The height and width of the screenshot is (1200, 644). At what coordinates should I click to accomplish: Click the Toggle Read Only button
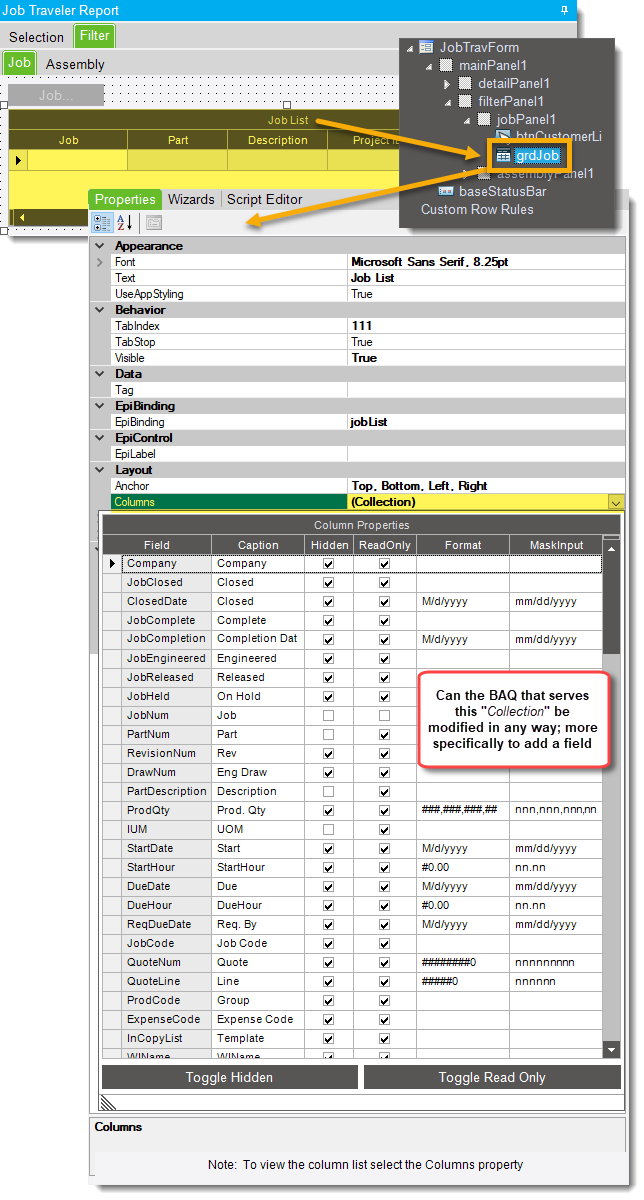coord(492,1077)
